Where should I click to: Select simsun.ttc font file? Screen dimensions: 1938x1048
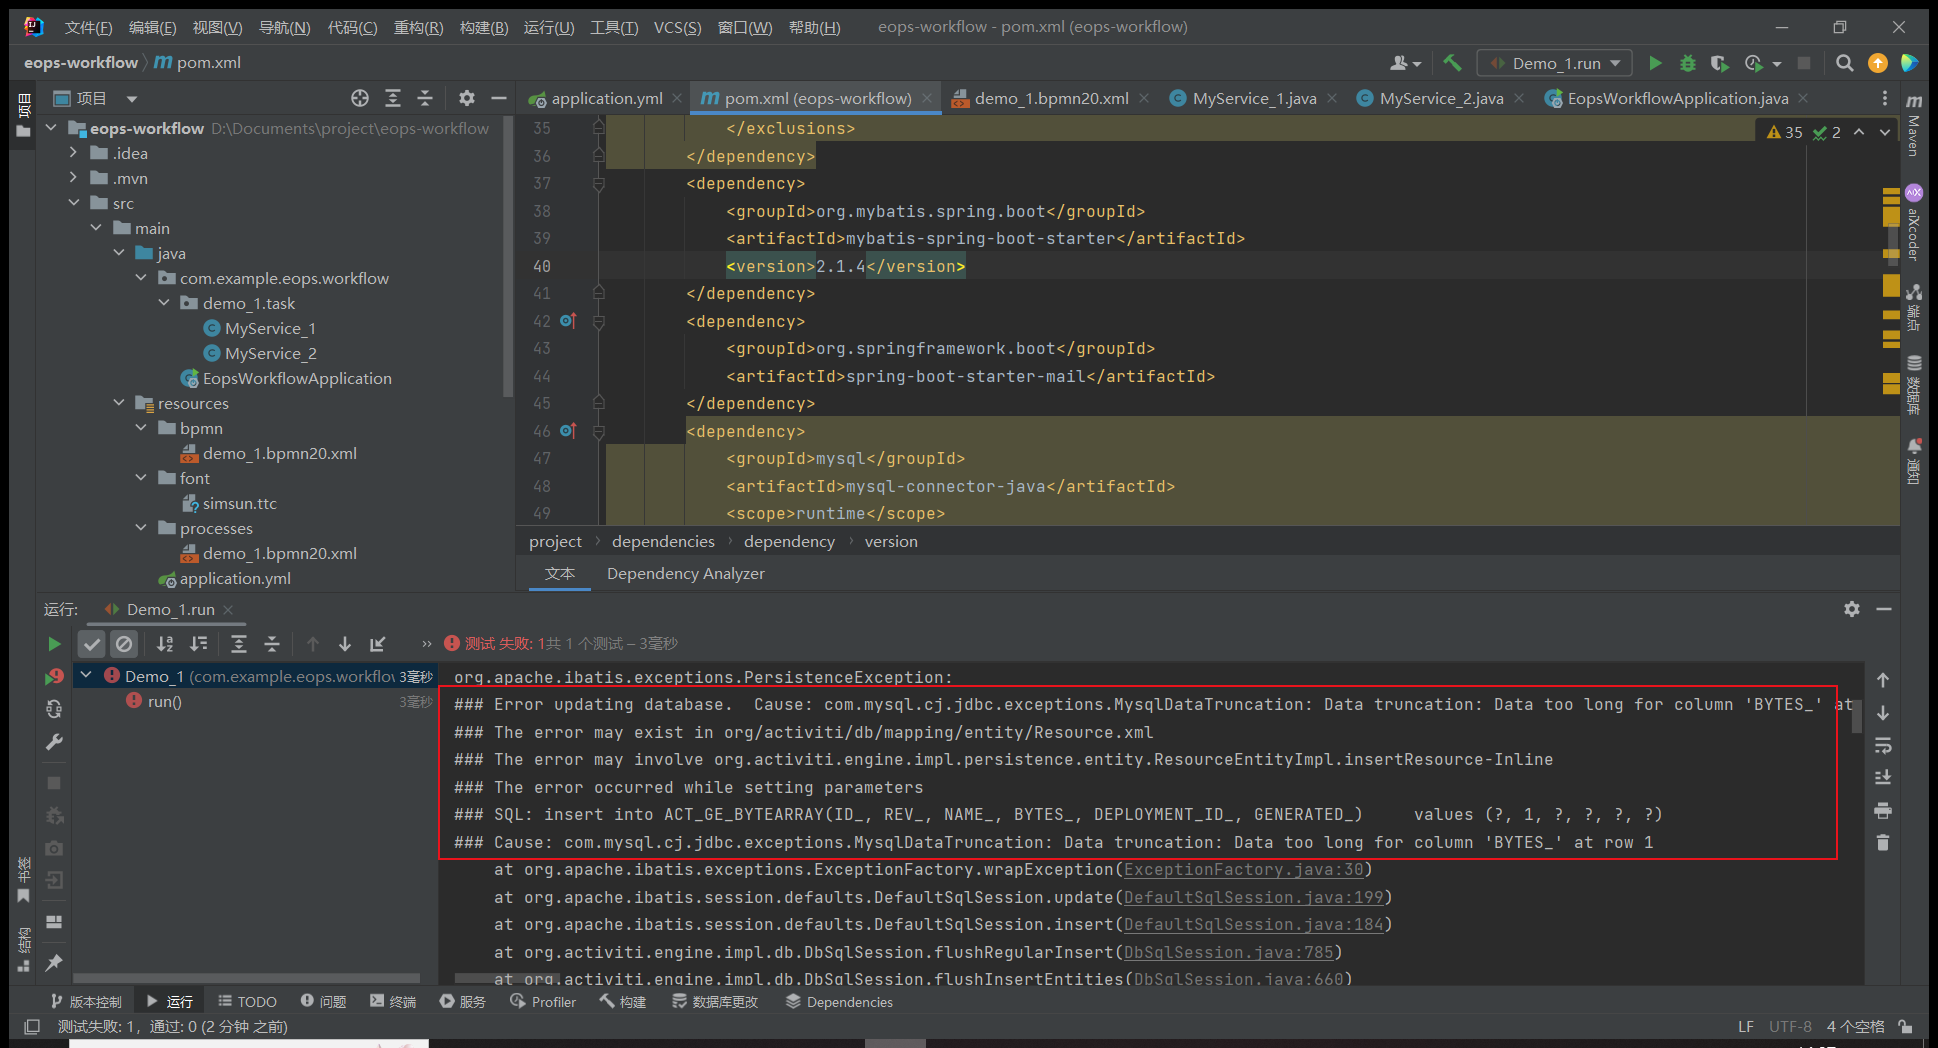tap(229, 503)
